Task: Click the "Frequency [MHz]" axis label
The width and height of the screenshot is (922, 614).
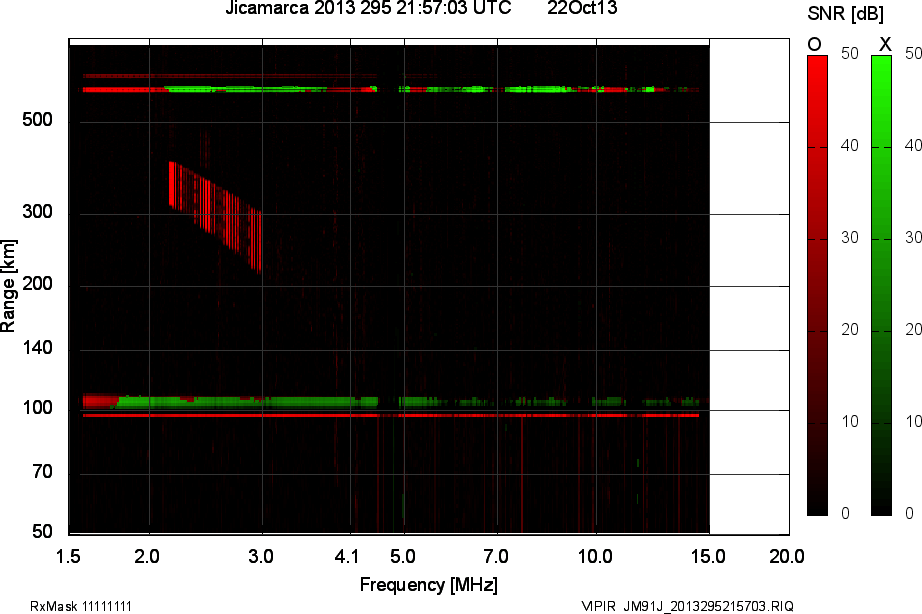Action: coord(429,585)
